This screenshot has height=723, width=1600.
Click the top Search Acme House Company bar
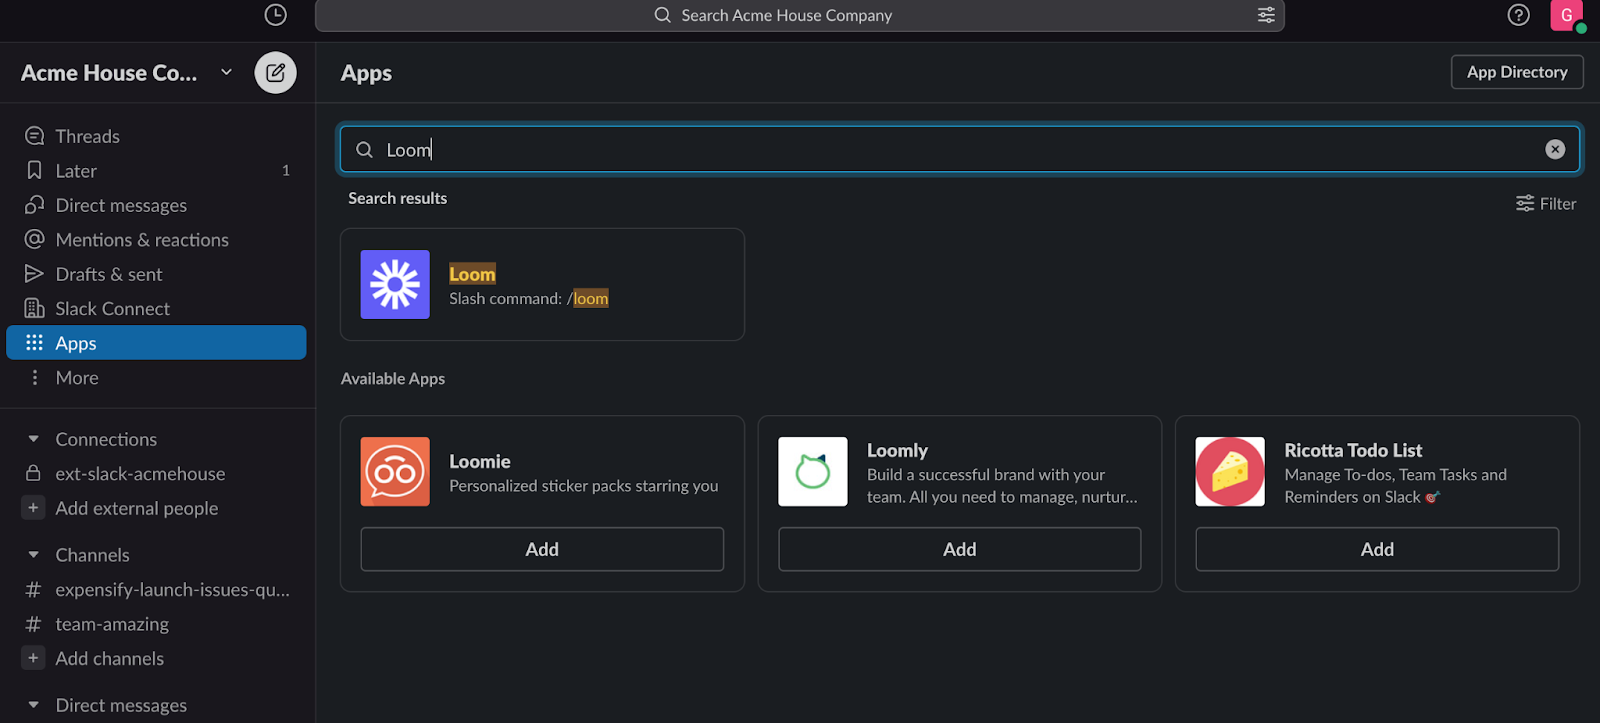click(799, 15)
